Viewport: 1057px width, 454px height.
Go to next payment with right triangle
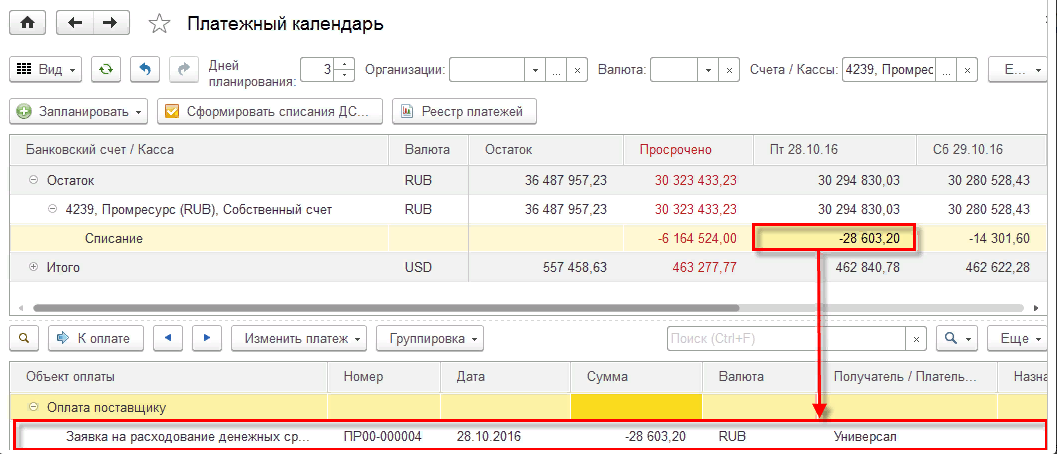pos(206,338)
